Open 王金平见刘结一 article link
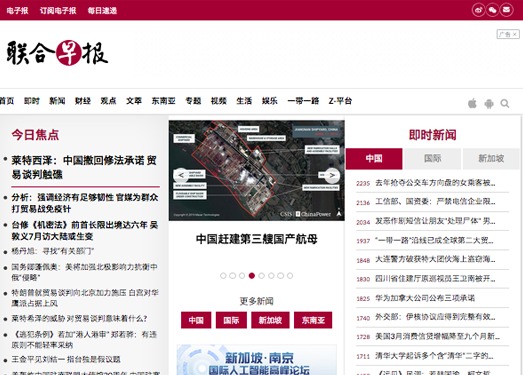Viewport: 523px width, 375px height. click(x=66, y=359)
